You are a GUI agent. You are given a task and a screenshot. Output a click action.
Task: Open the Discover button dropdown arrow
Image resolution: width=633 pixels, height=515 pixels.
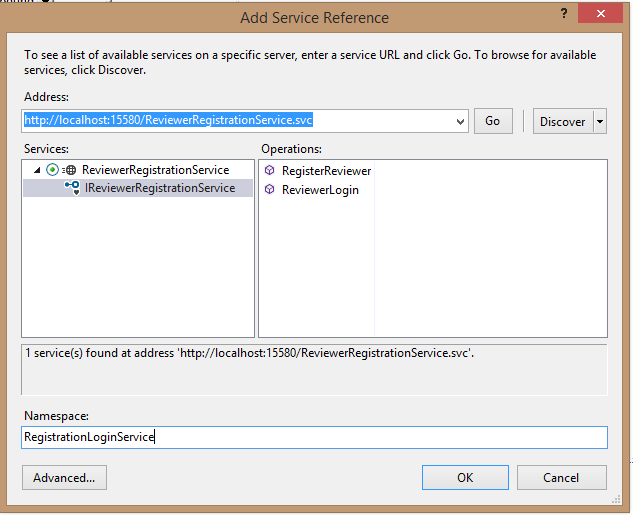(x=600, y=121)
